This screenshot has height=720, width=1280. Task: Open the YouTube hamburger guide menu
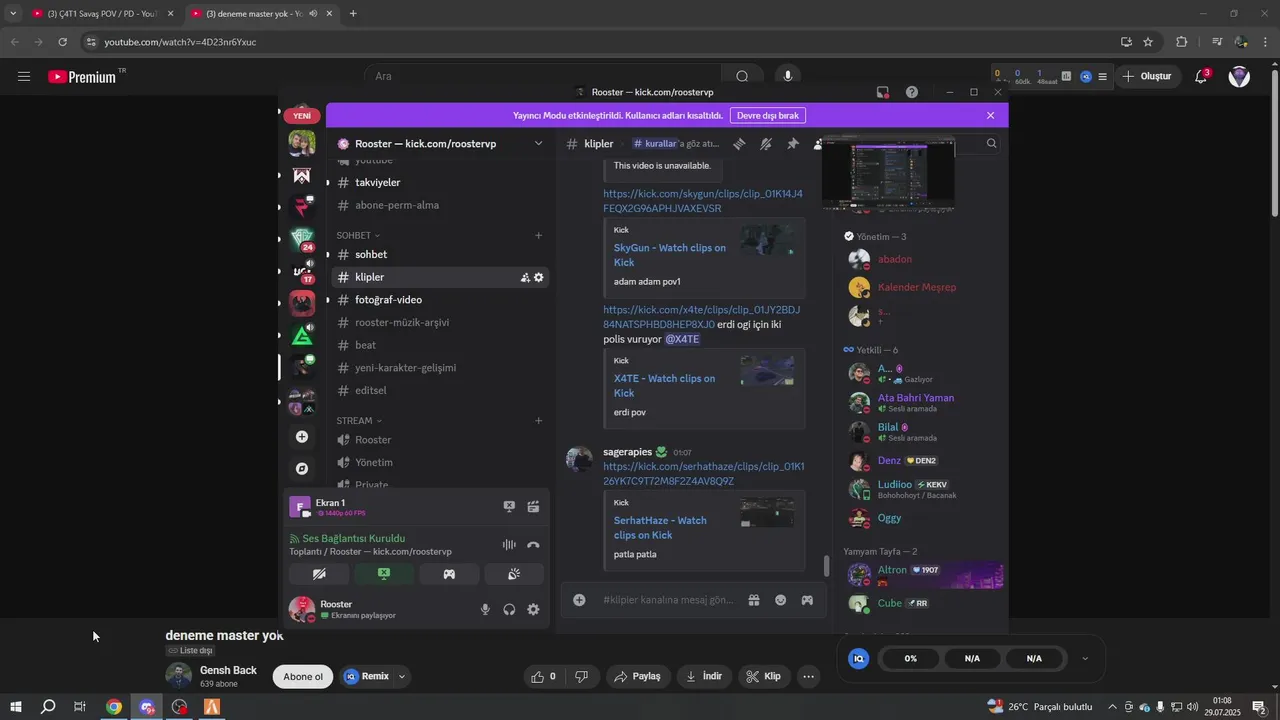24,76
